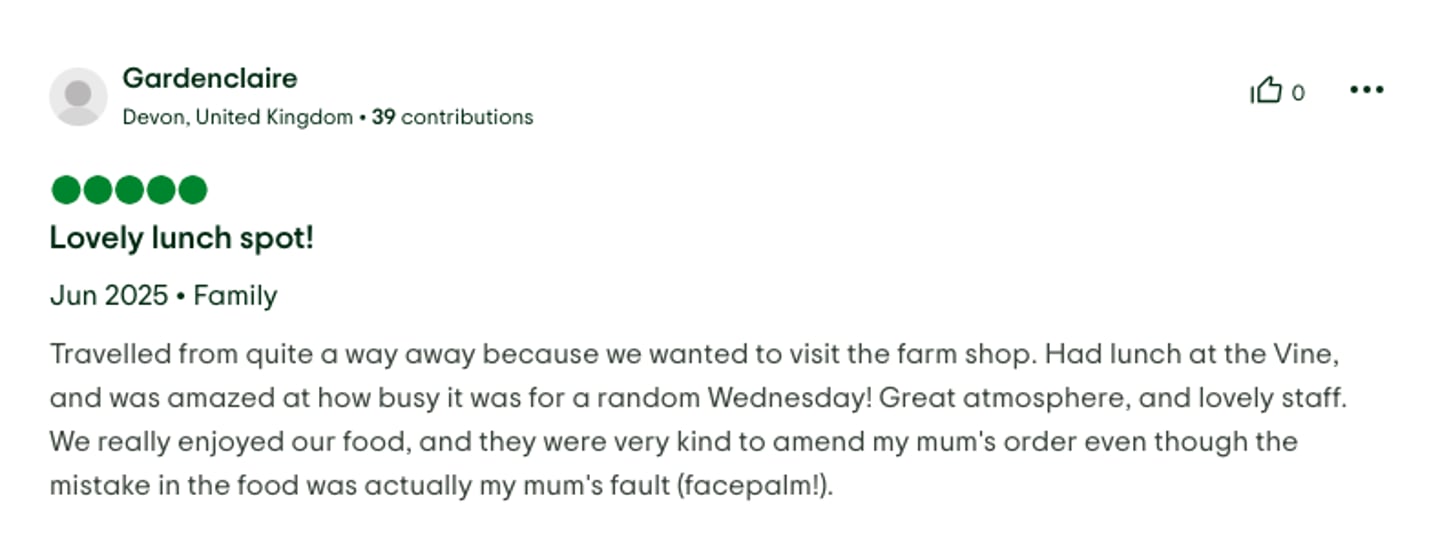1440x553 pixels.
Task: Click the fourth green rating bubble
Action: (160, 189)
